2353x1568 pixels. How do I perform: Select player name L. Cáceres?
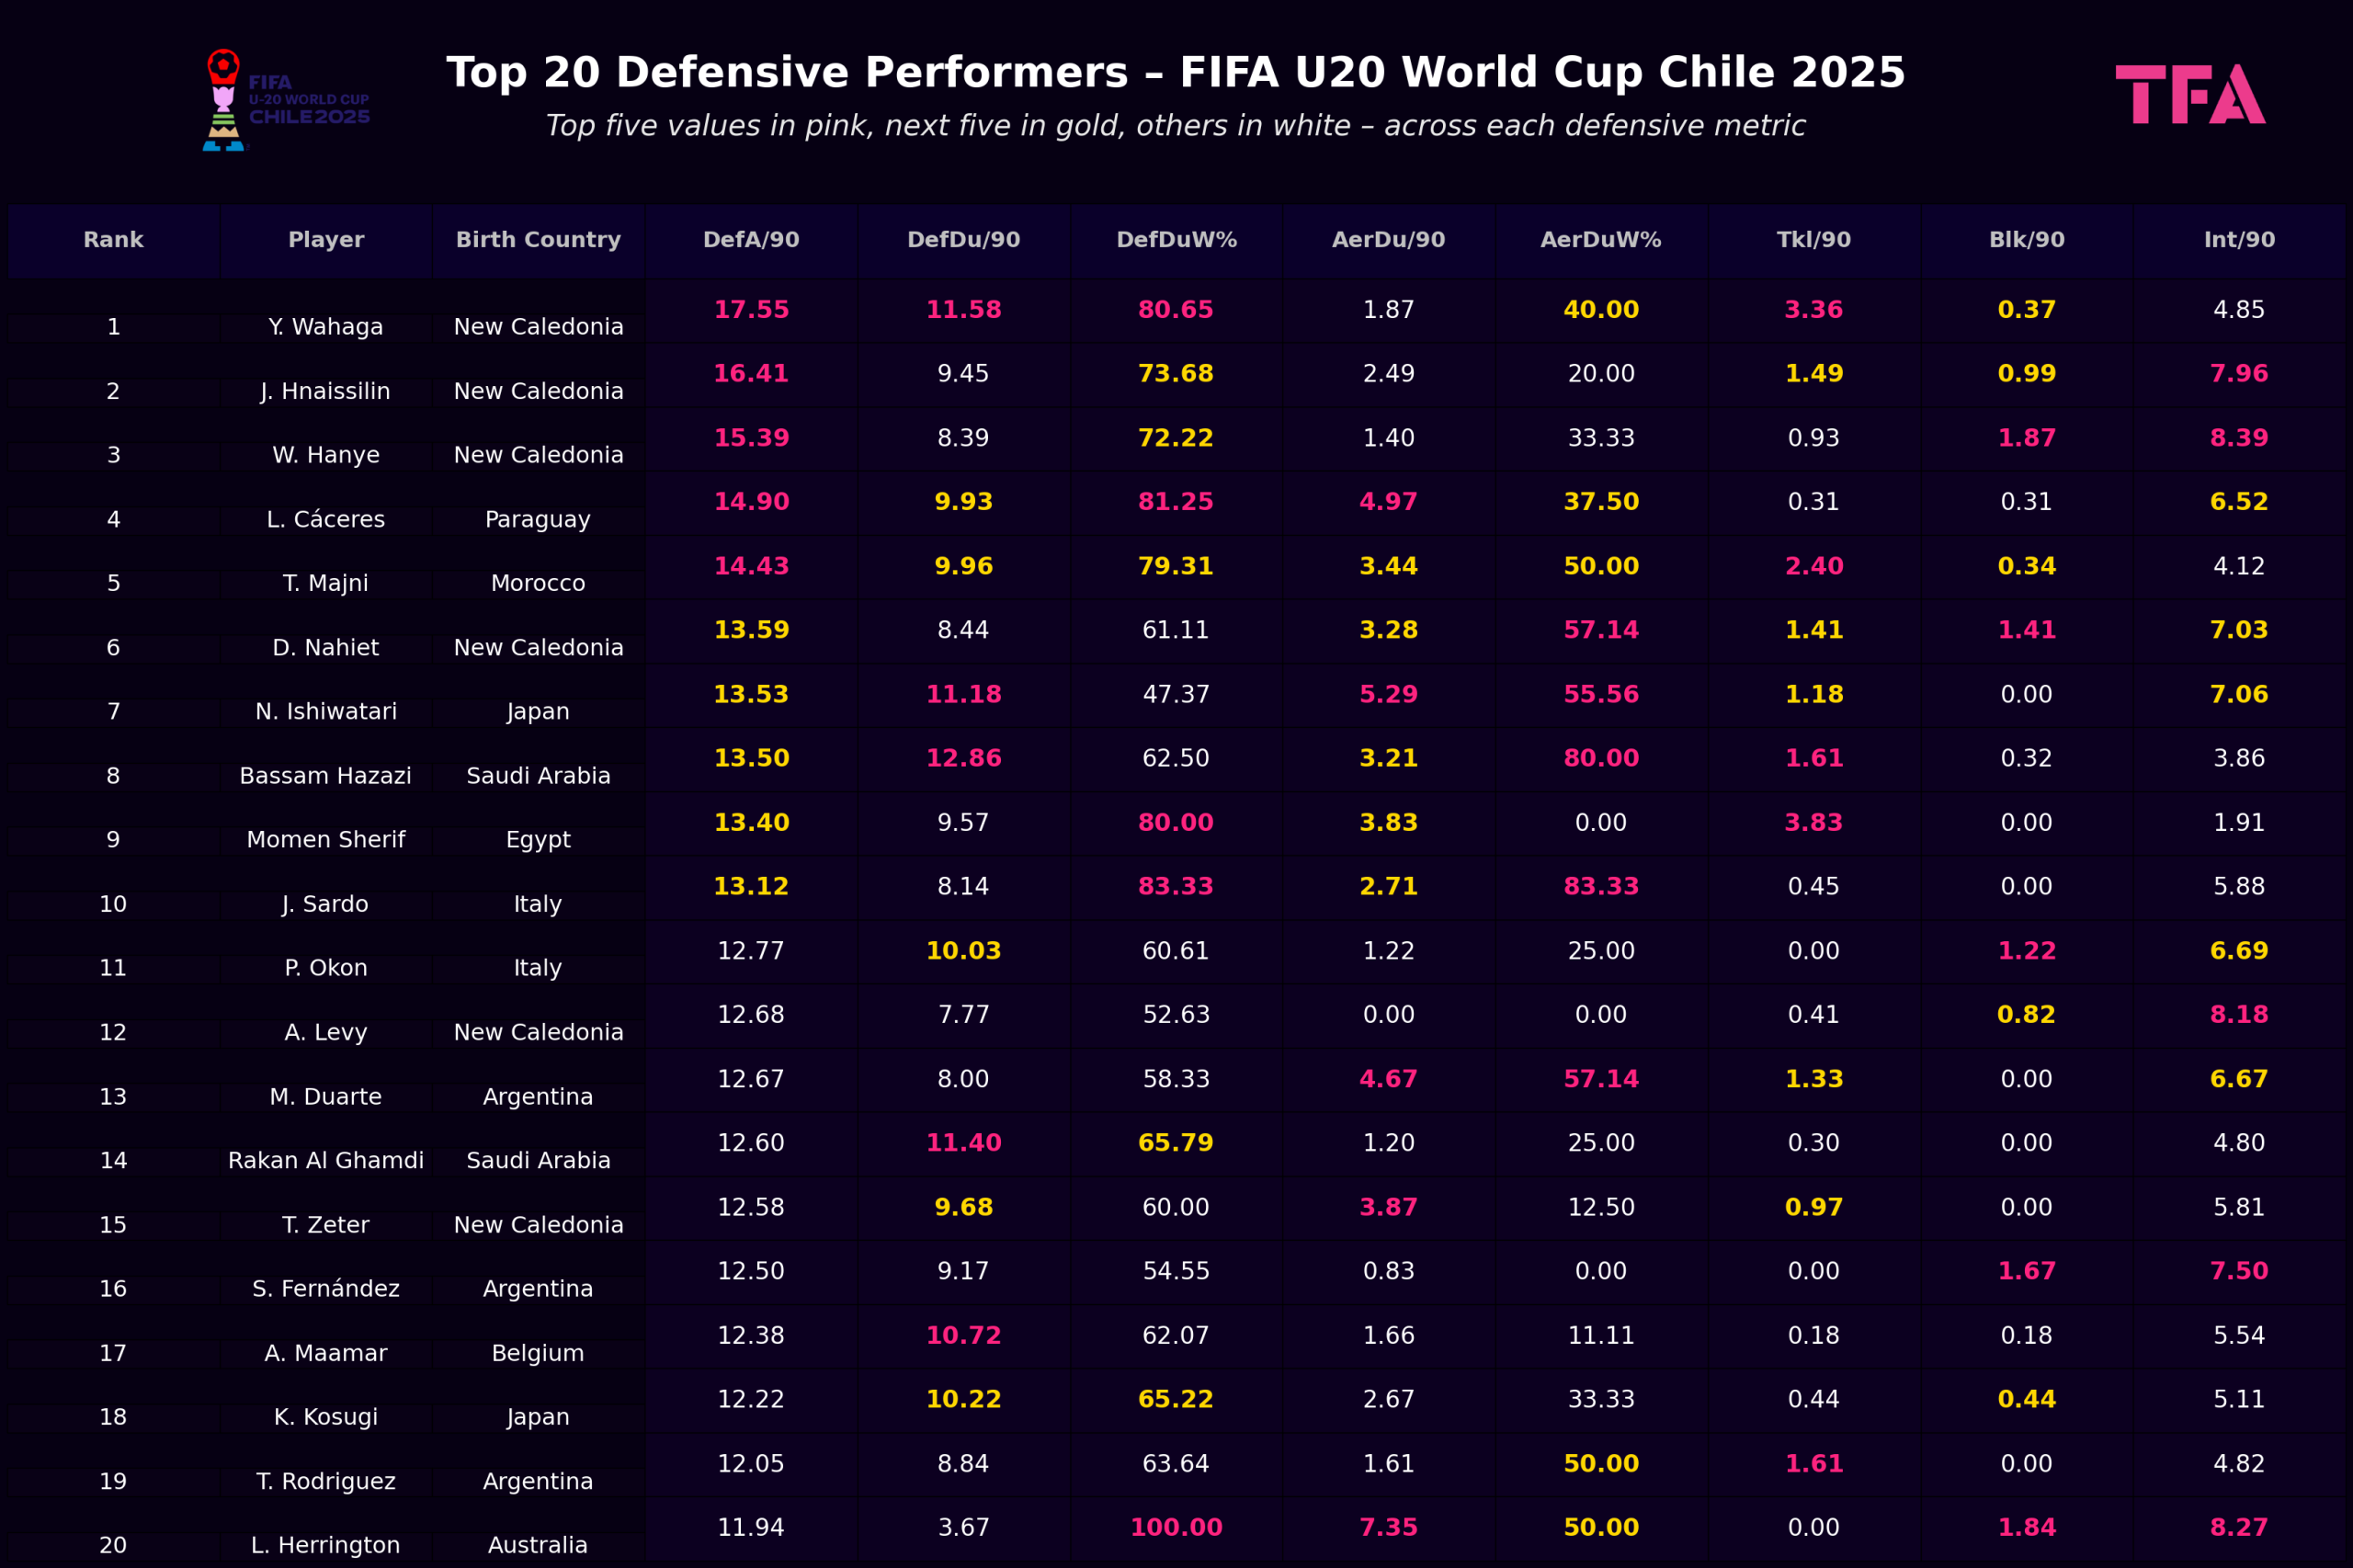pyautogui.click(x=326, y=519)
